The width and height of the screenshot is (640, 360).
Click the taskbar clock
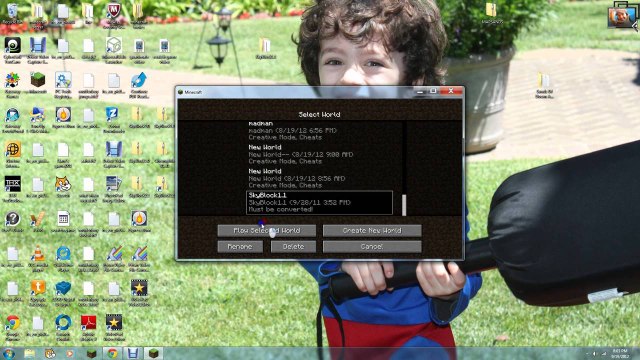coord(620,353)
